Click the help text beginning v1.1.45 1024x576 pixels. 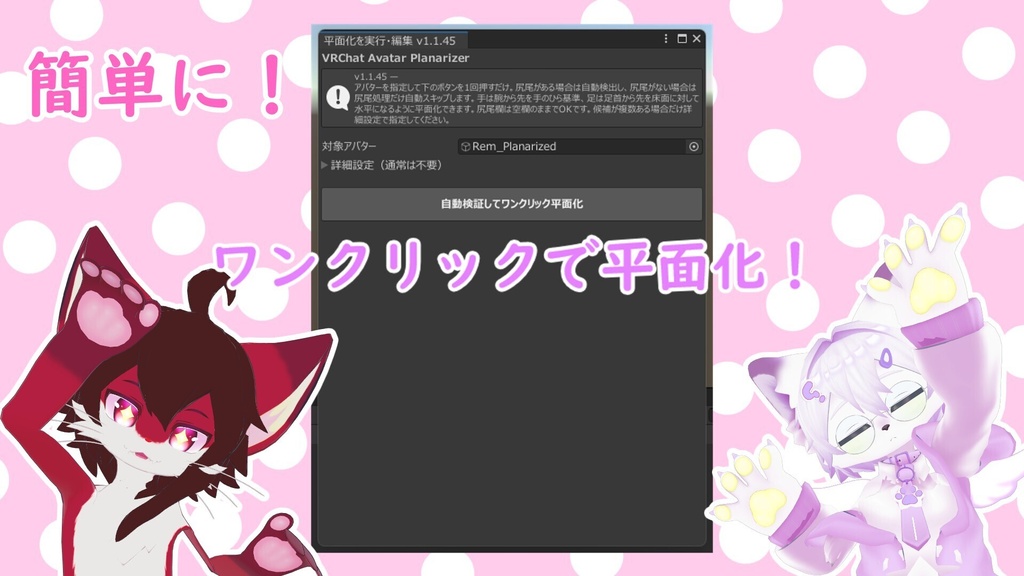pyautogui.click(x=526, y=99)
